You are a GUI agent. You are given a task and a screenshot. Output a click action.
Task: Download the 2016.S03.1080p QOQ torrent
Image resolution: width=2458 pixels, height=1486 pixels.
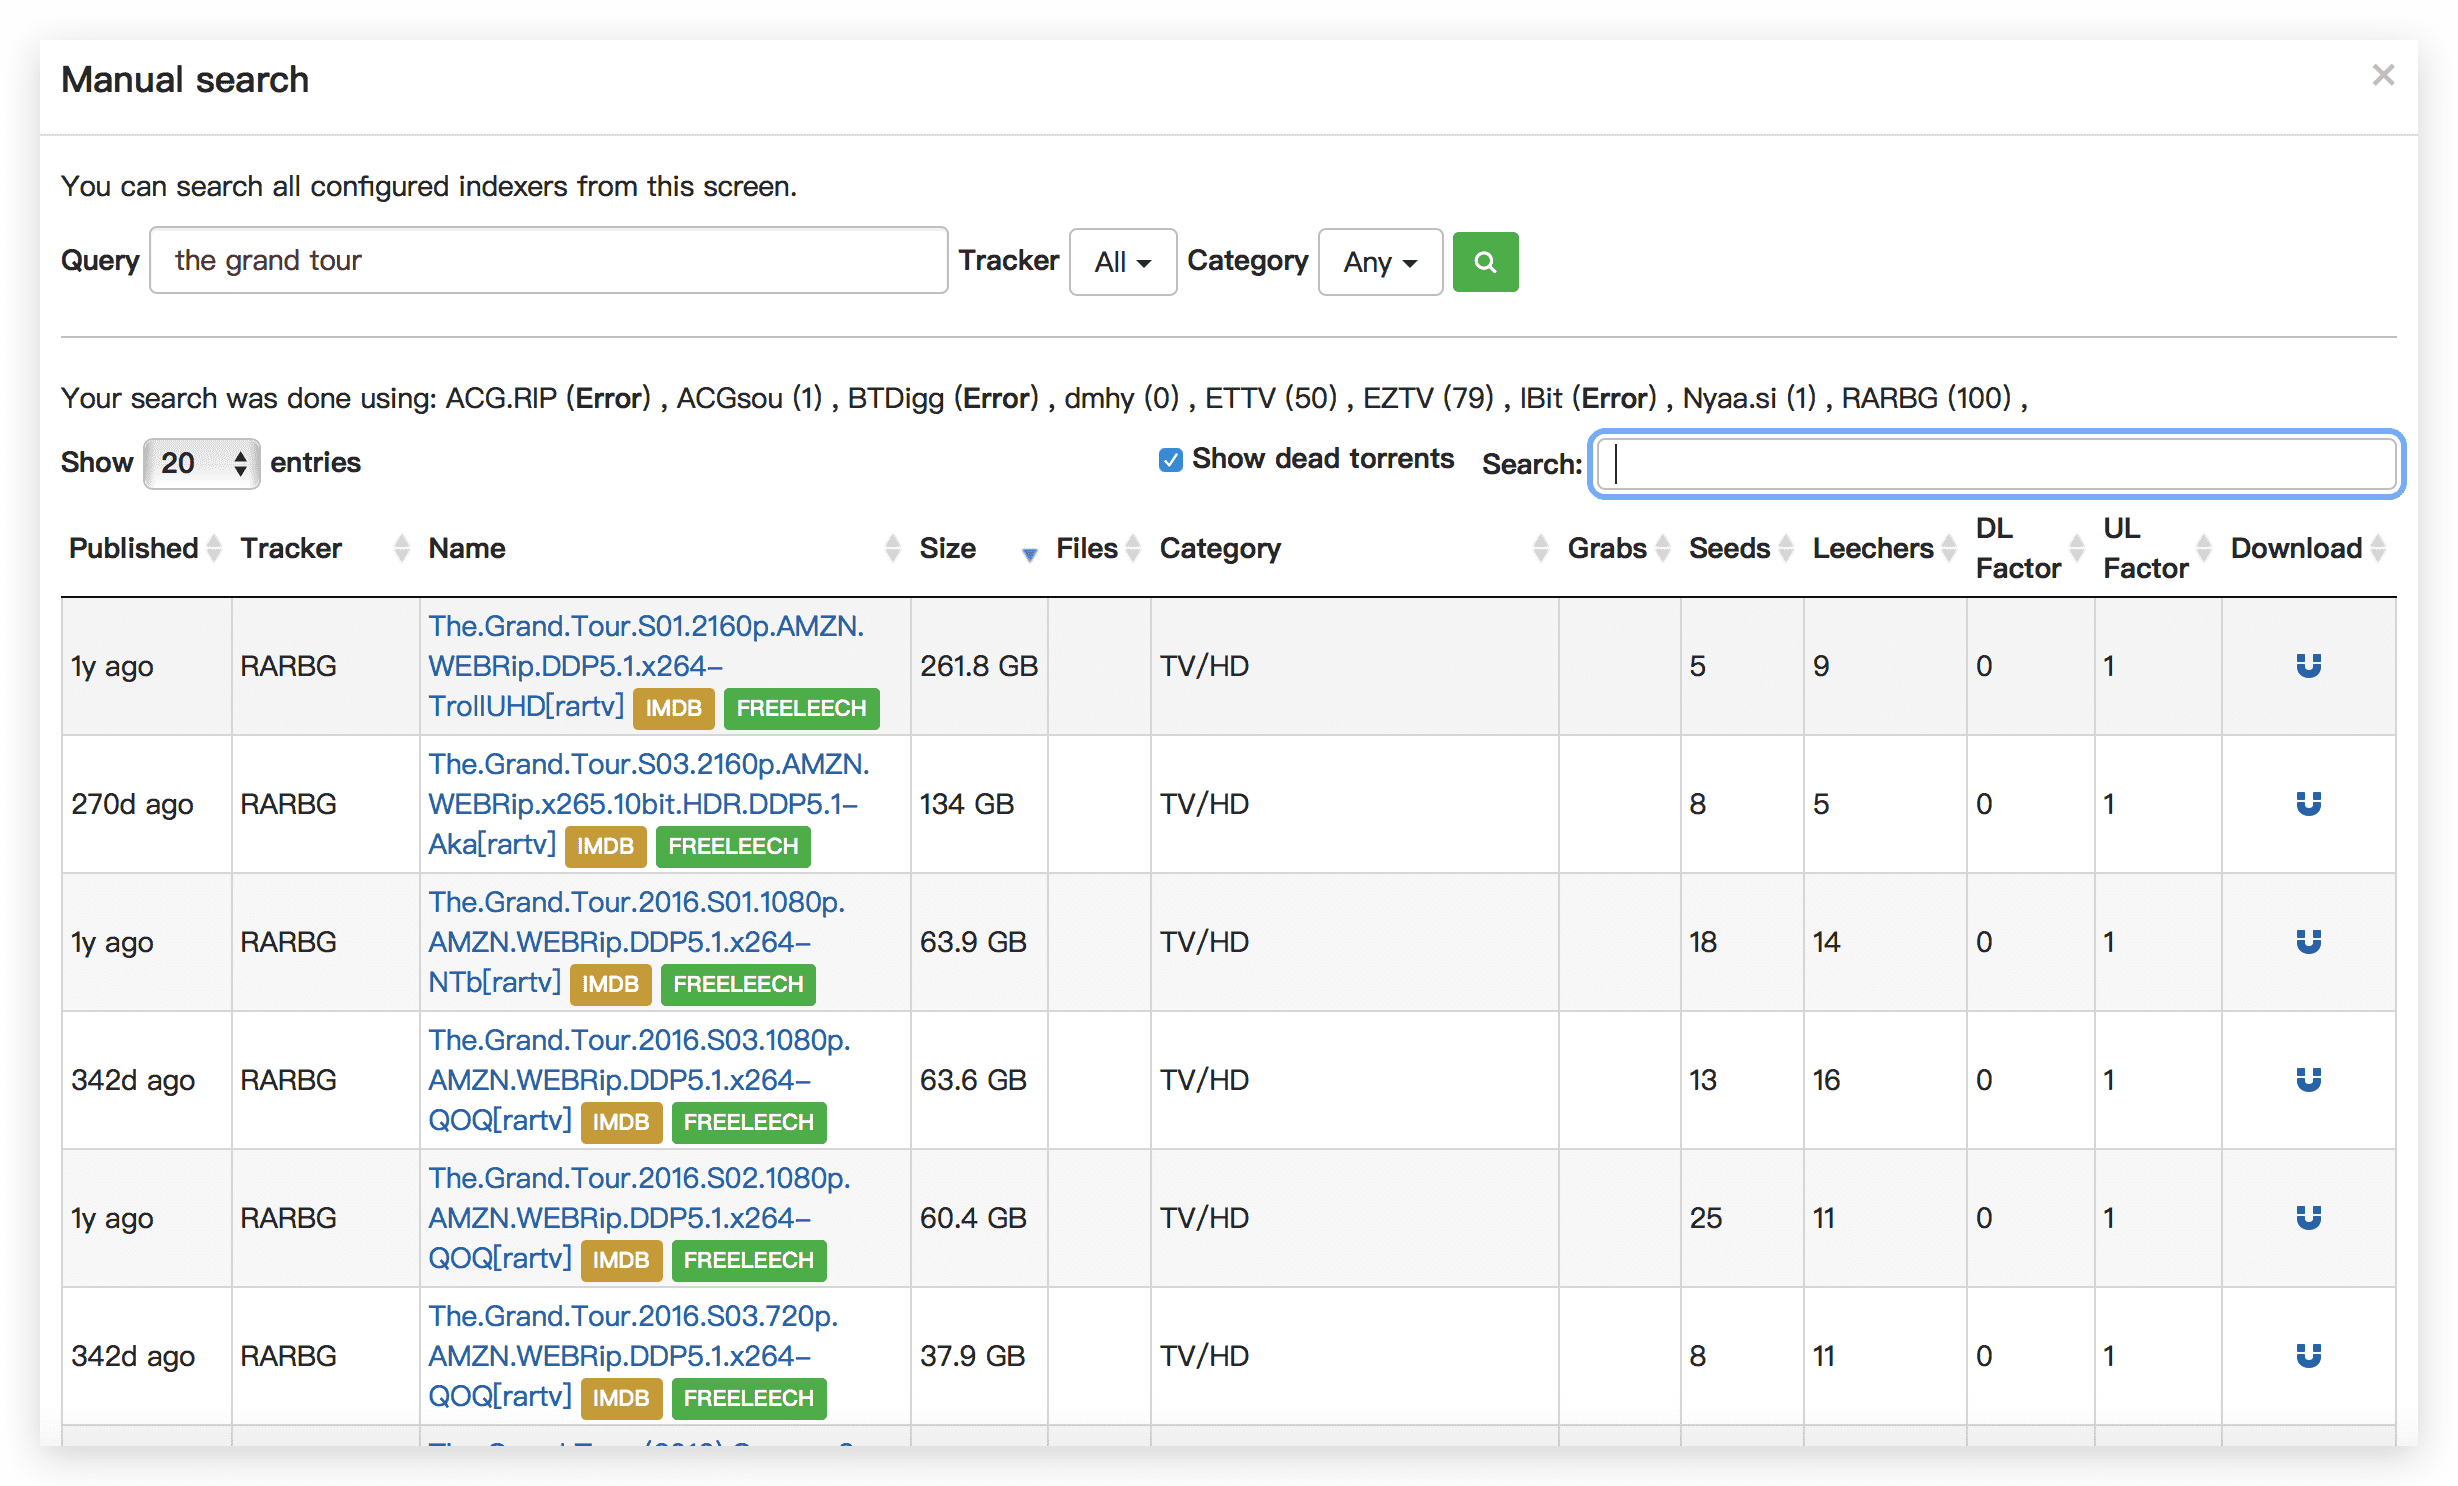click(x=2308, y=1080)
